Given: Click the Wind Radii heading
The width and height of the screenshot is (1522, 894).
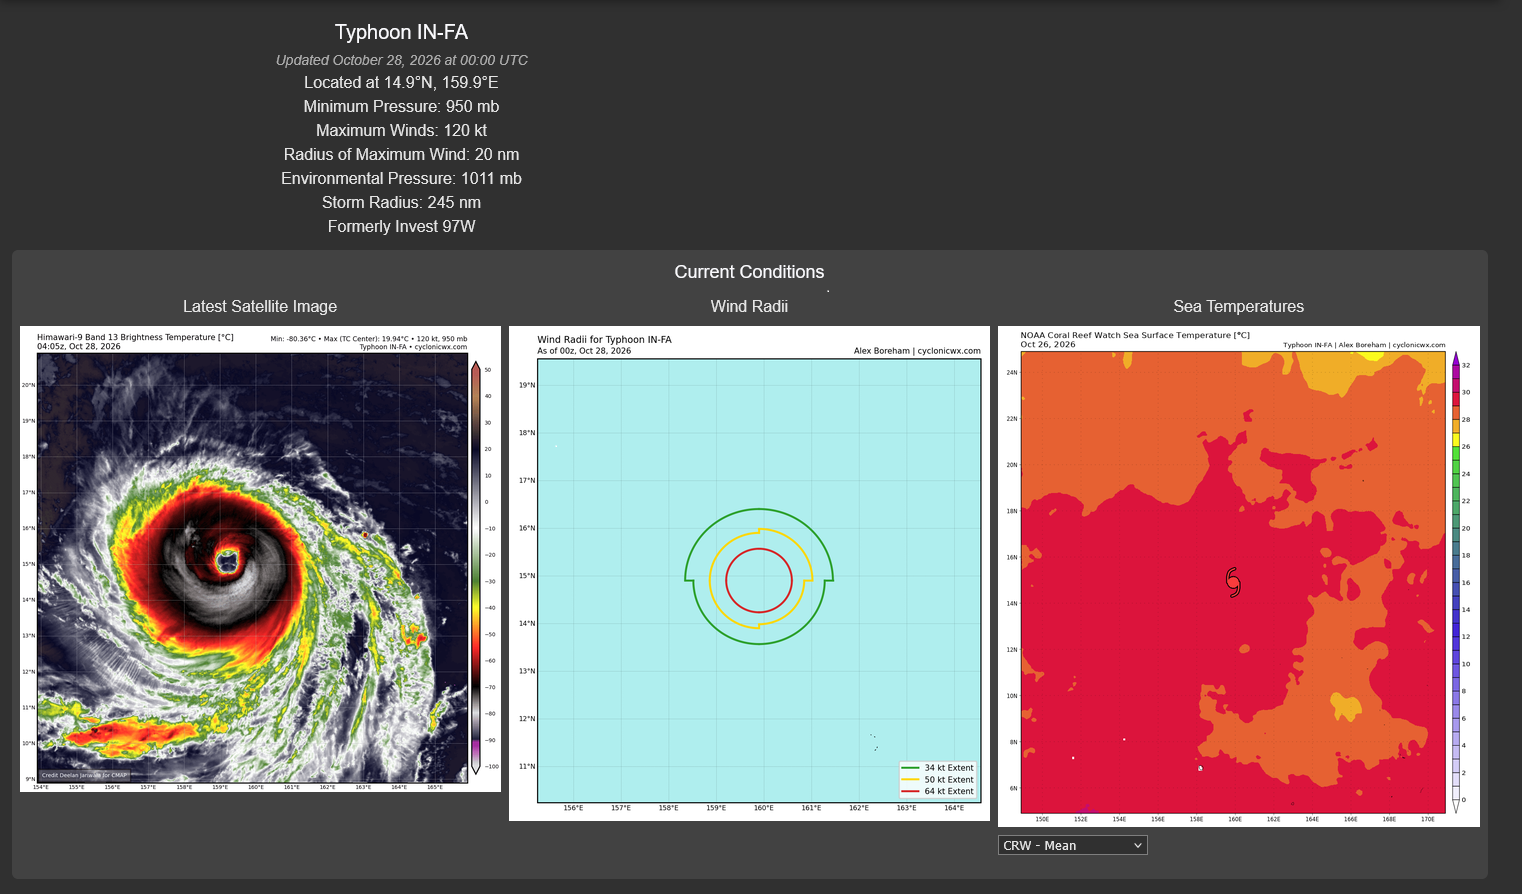Looking at the screenshot, I should [749, 307].
